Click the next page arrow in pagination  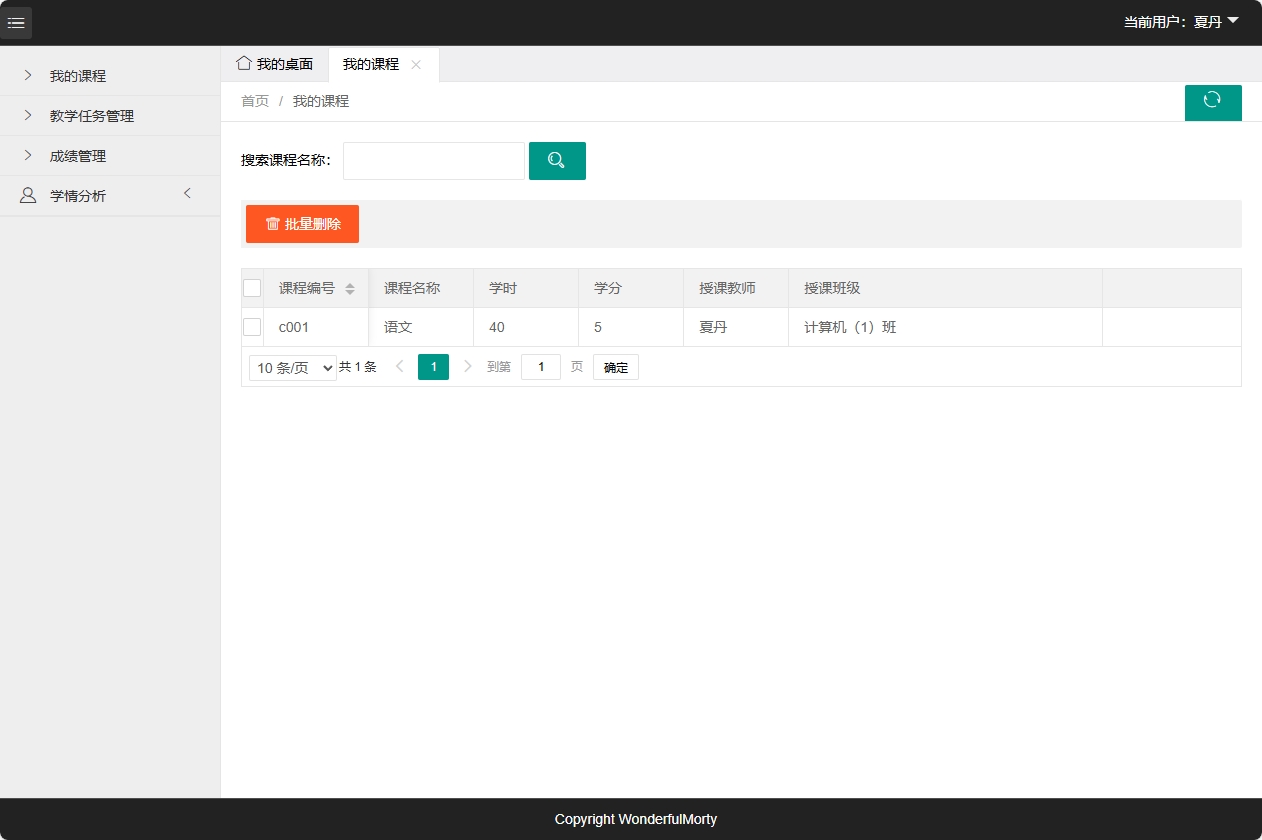coord(467,366)
